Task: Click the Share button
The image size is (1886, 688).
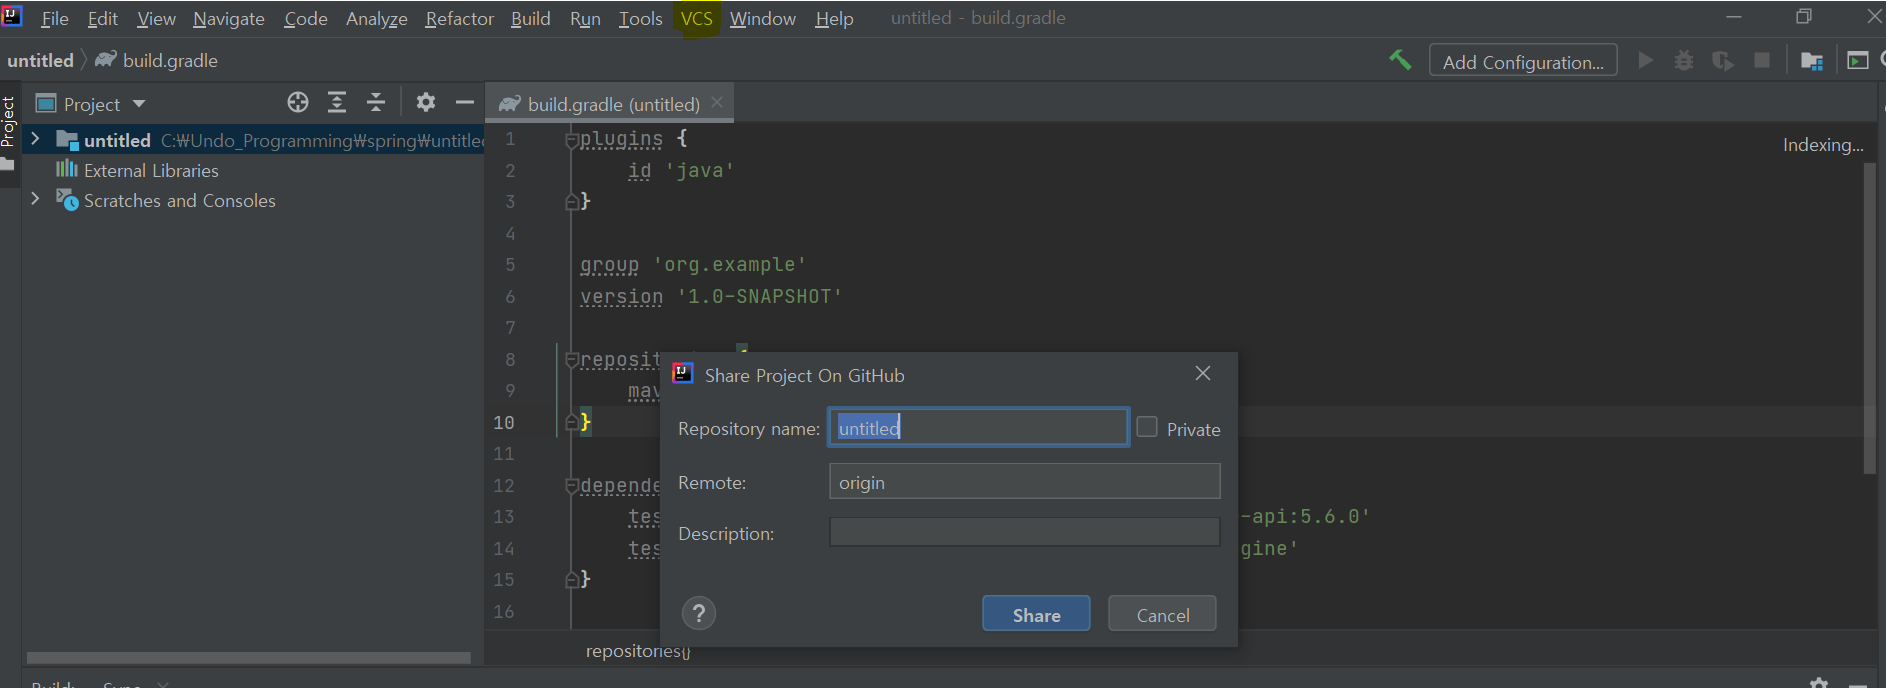Action: click(x=1036, y=614)
